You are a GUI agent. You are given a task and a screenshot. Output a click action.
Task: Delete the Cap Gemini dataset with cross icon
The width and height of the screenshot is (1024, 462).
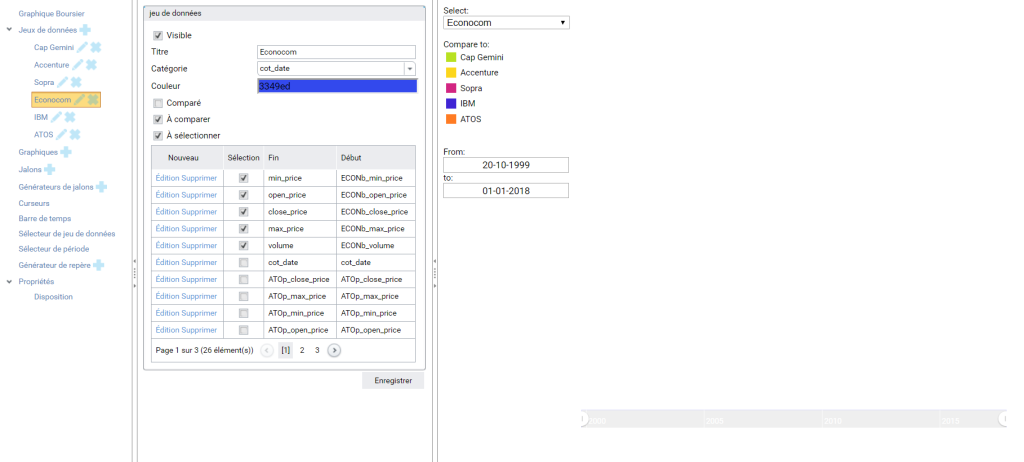95,47
